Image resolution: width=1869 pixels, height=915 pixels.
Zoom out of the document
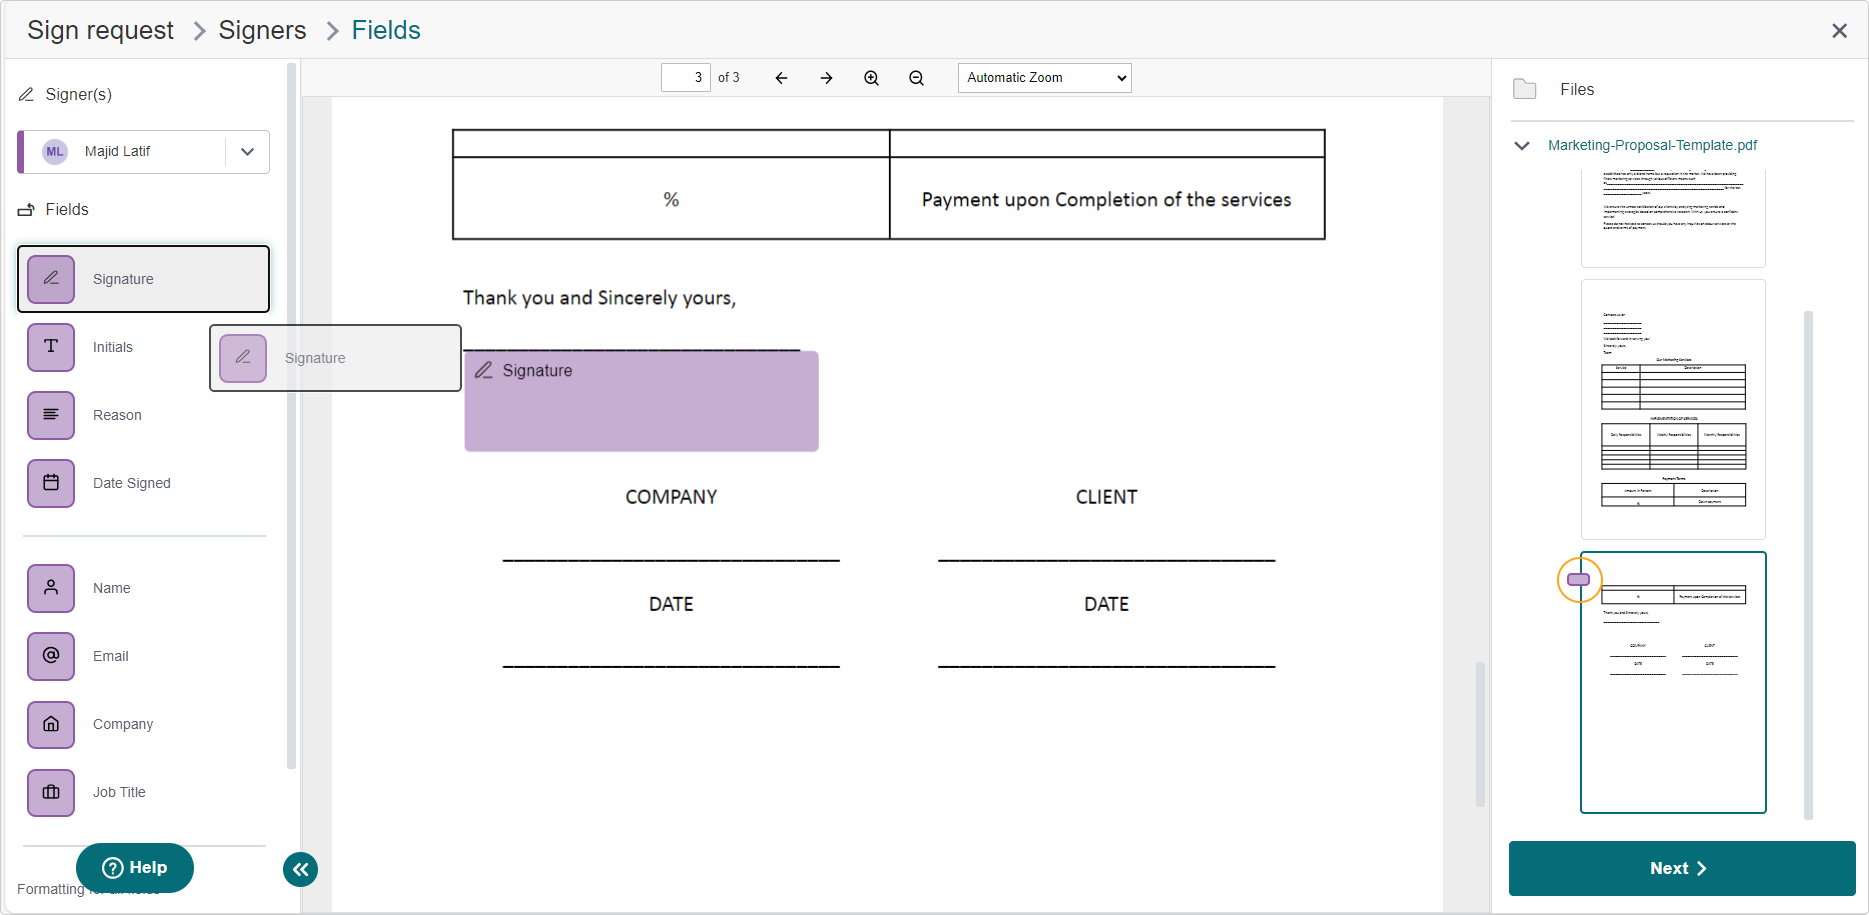coord(916,78)
